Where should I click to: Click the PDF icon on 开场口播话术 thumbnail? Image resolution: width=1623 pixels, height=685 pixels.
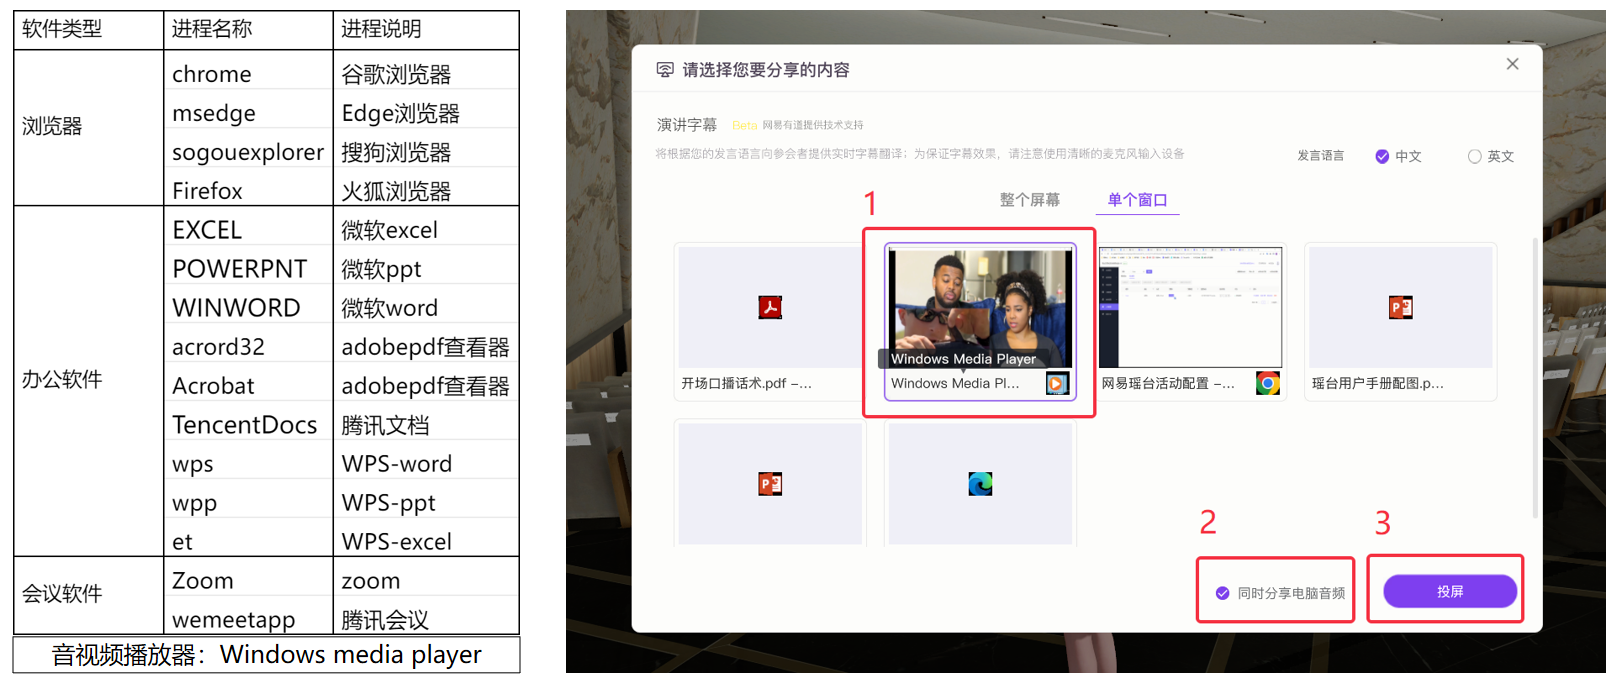tap(770, 307)
